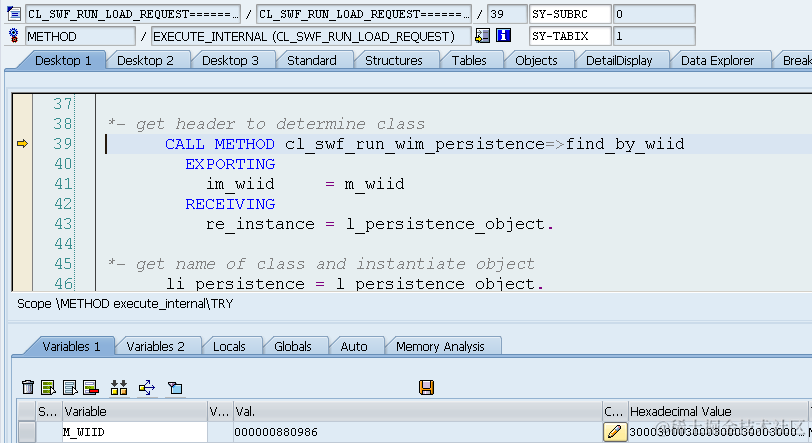812x443 pixels.
Task: Click the C... change column header
Action: [615, 411]
